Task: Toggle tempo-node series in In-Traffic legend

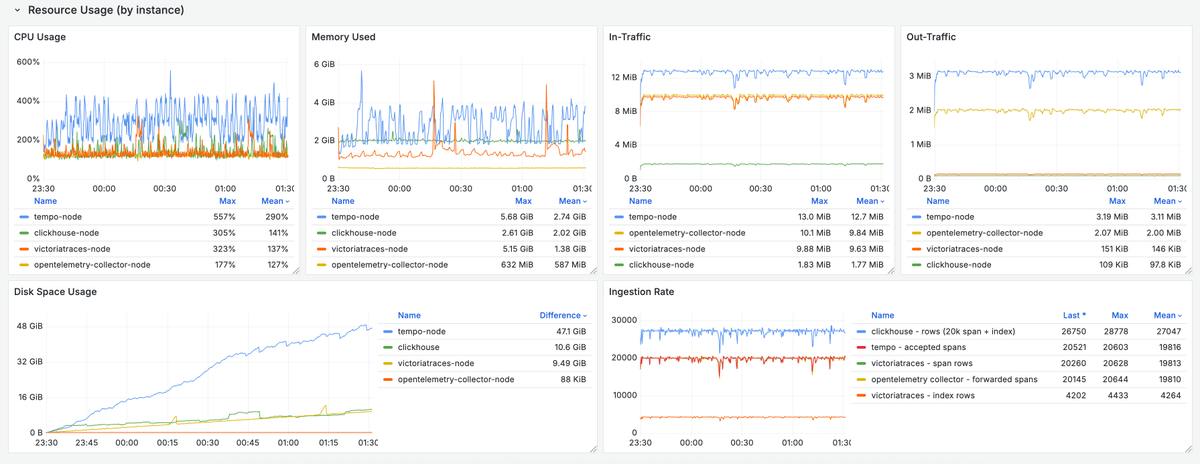Action: coord(654,216)
